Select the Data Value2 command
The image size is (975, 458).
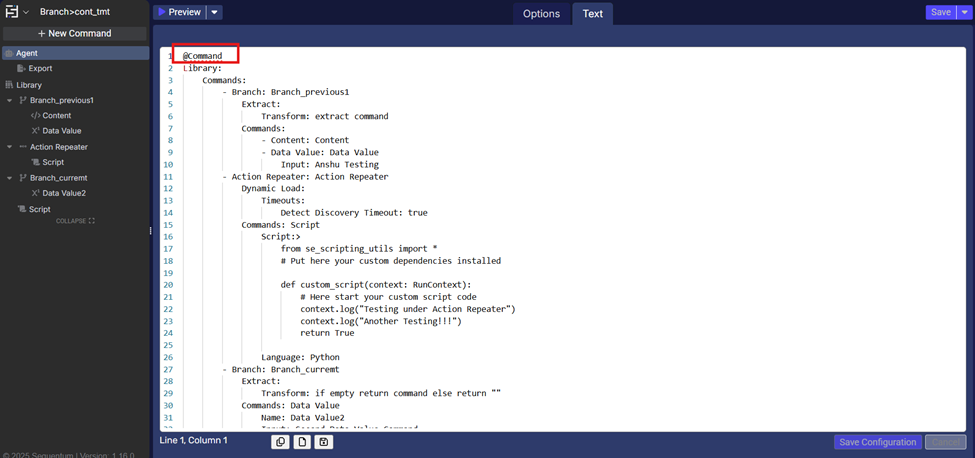coord(64,193)
